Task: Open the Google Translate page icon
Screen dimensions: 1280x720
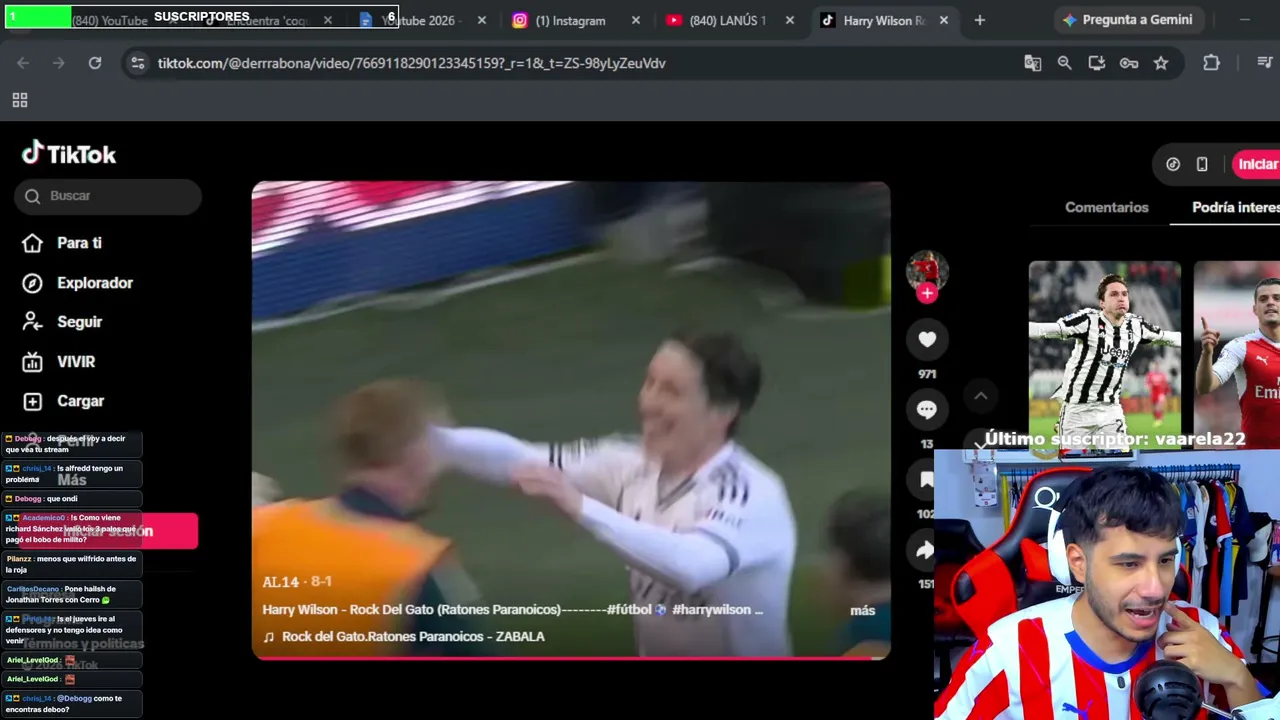Action: click(1033, 63)
